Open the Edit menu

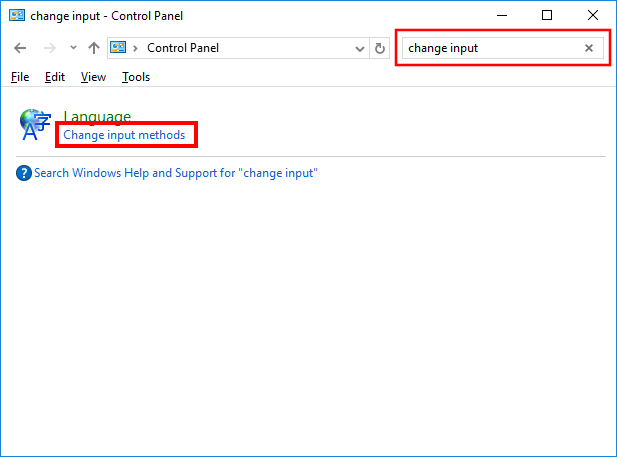(55, 77)
